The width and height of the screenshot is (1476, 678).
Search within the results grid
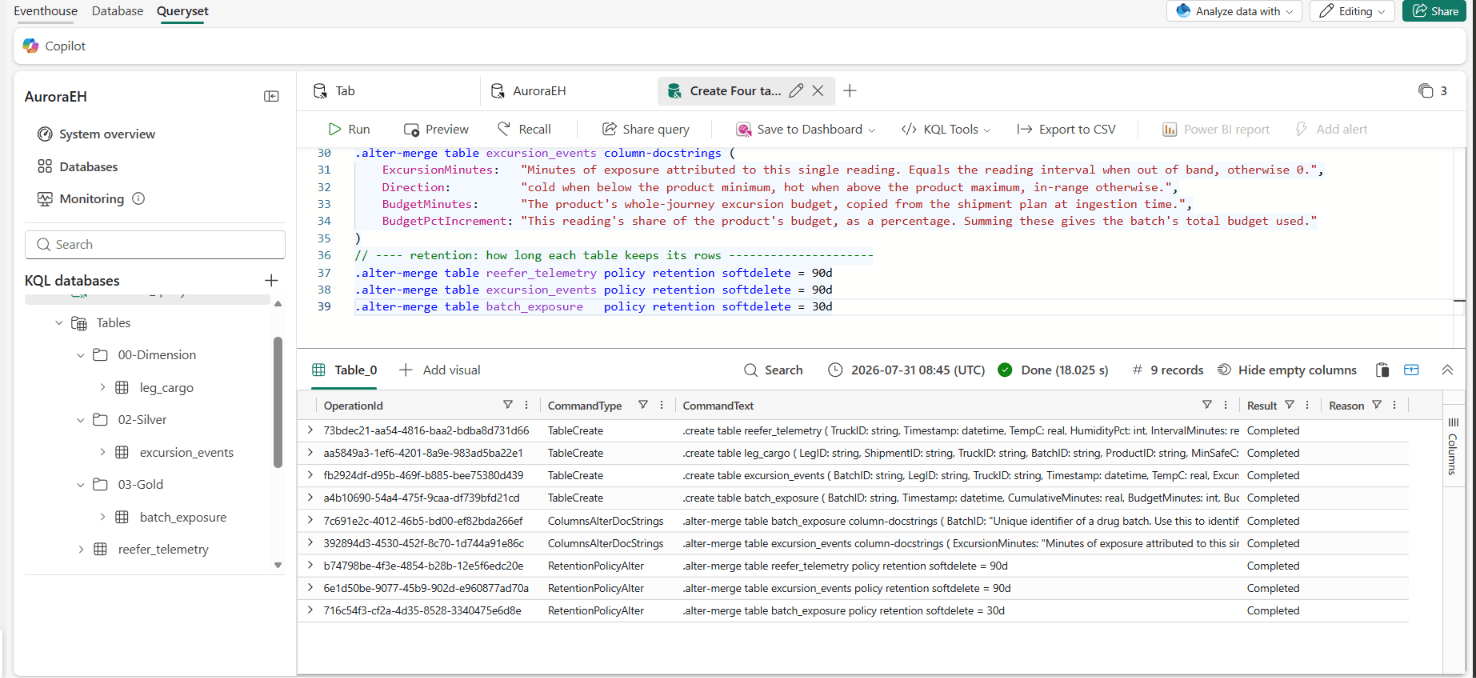(x=773, y=370)
